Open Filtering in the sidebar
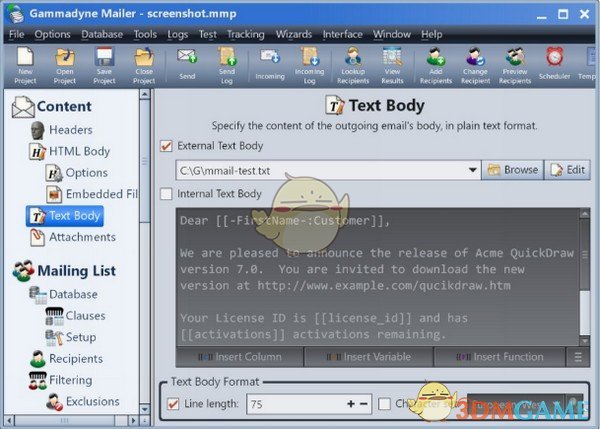The image size is (600, 429). (x=60, y=380)
